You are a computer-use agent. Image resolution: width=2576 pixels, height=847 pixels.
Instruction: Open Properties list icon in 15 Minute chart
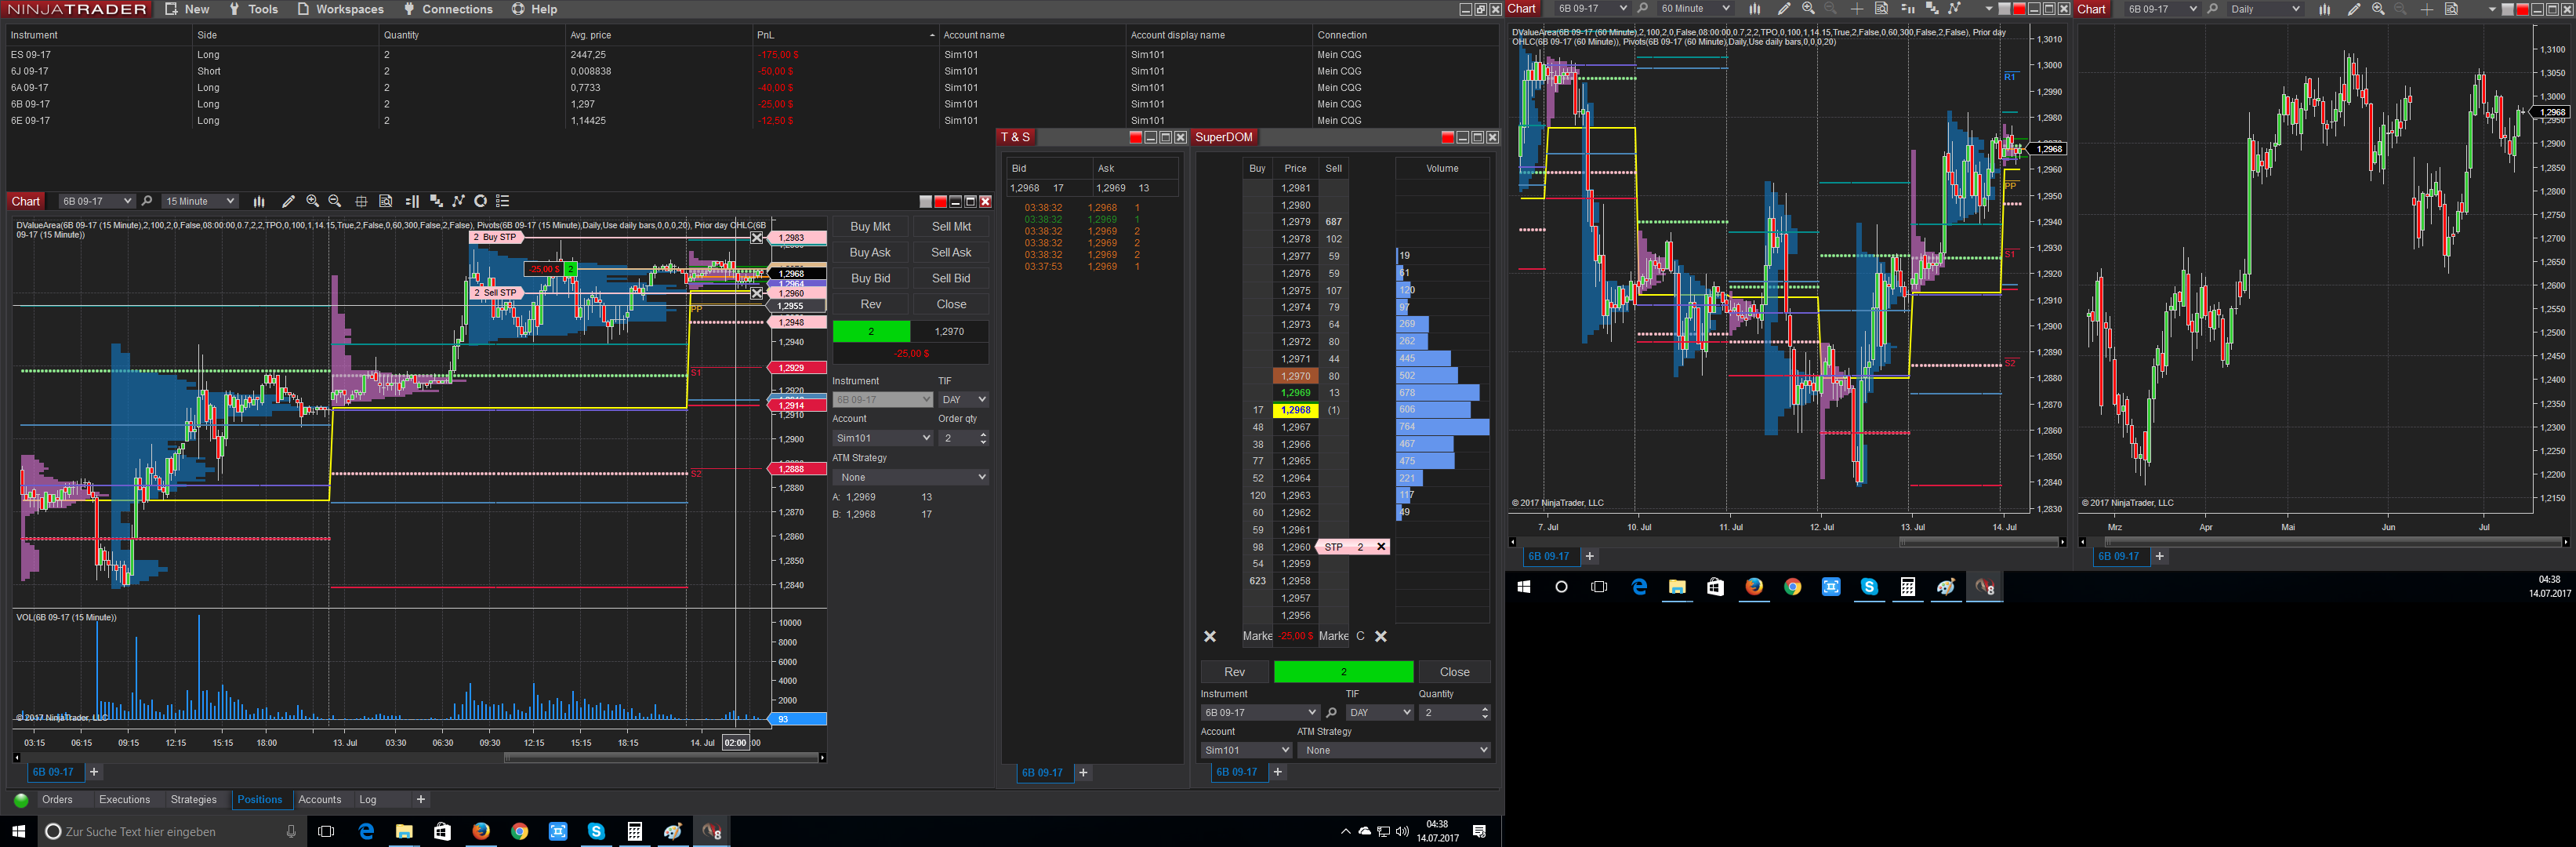[x=503, y=201]
